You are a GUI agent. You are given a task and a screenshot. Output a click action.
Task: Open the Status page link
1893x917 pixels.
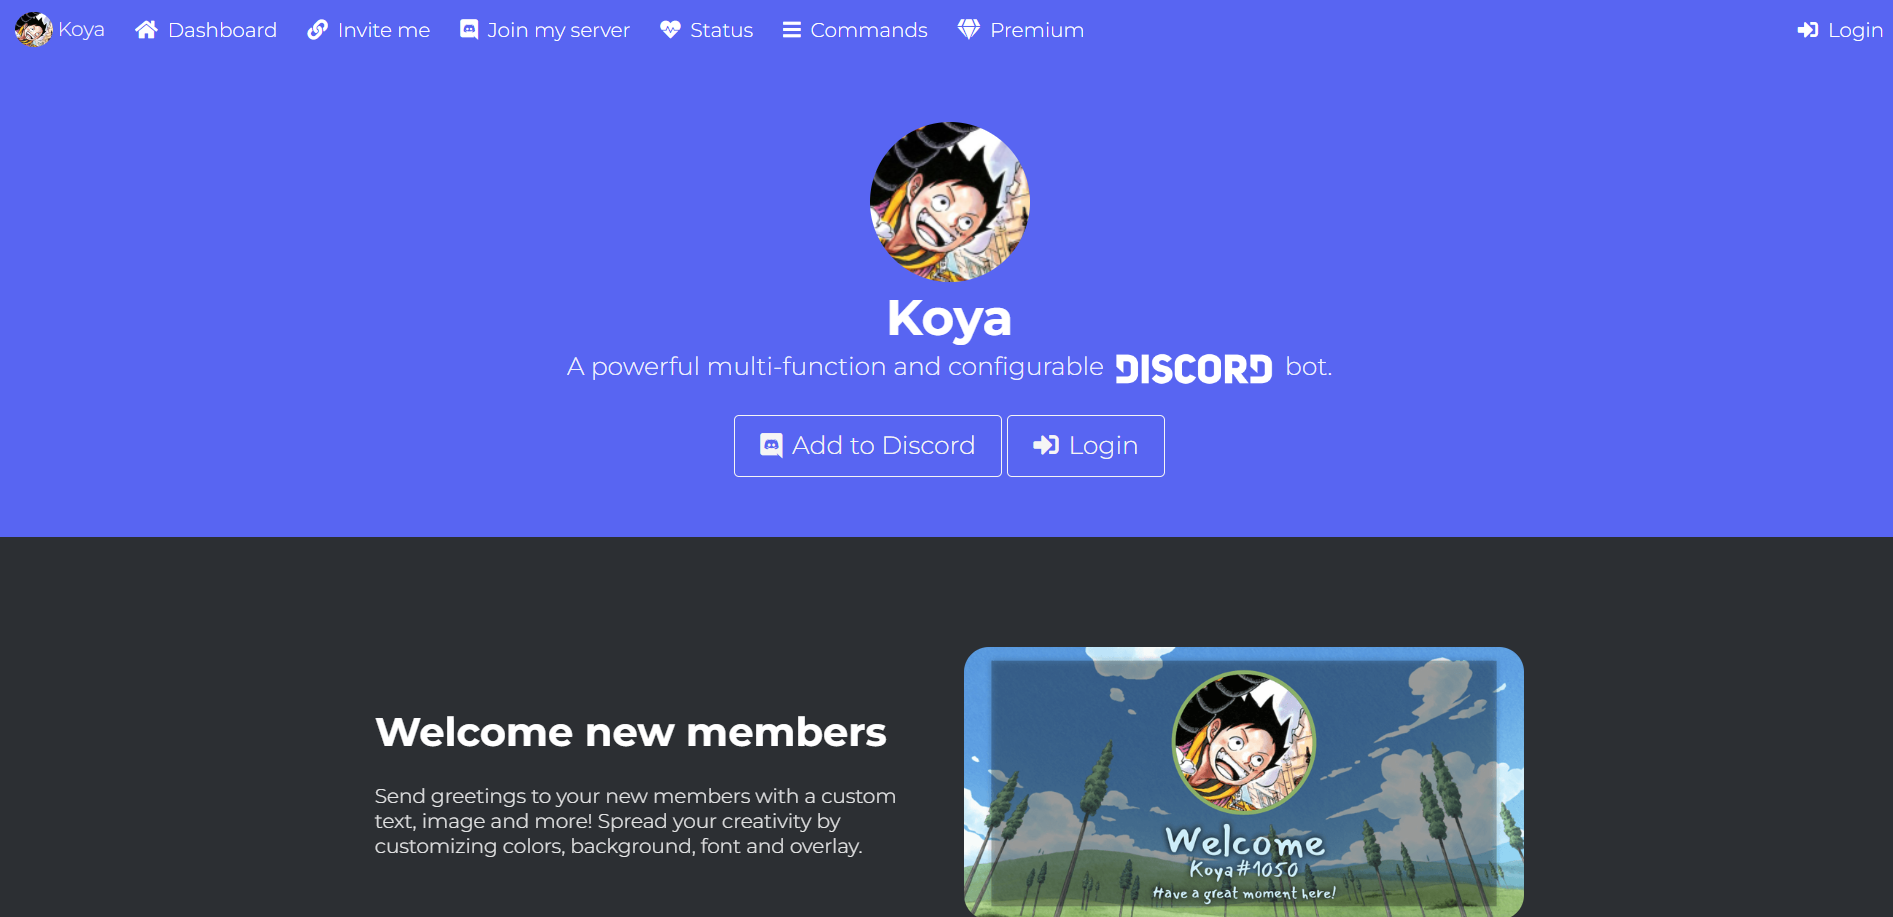[707, 30]
